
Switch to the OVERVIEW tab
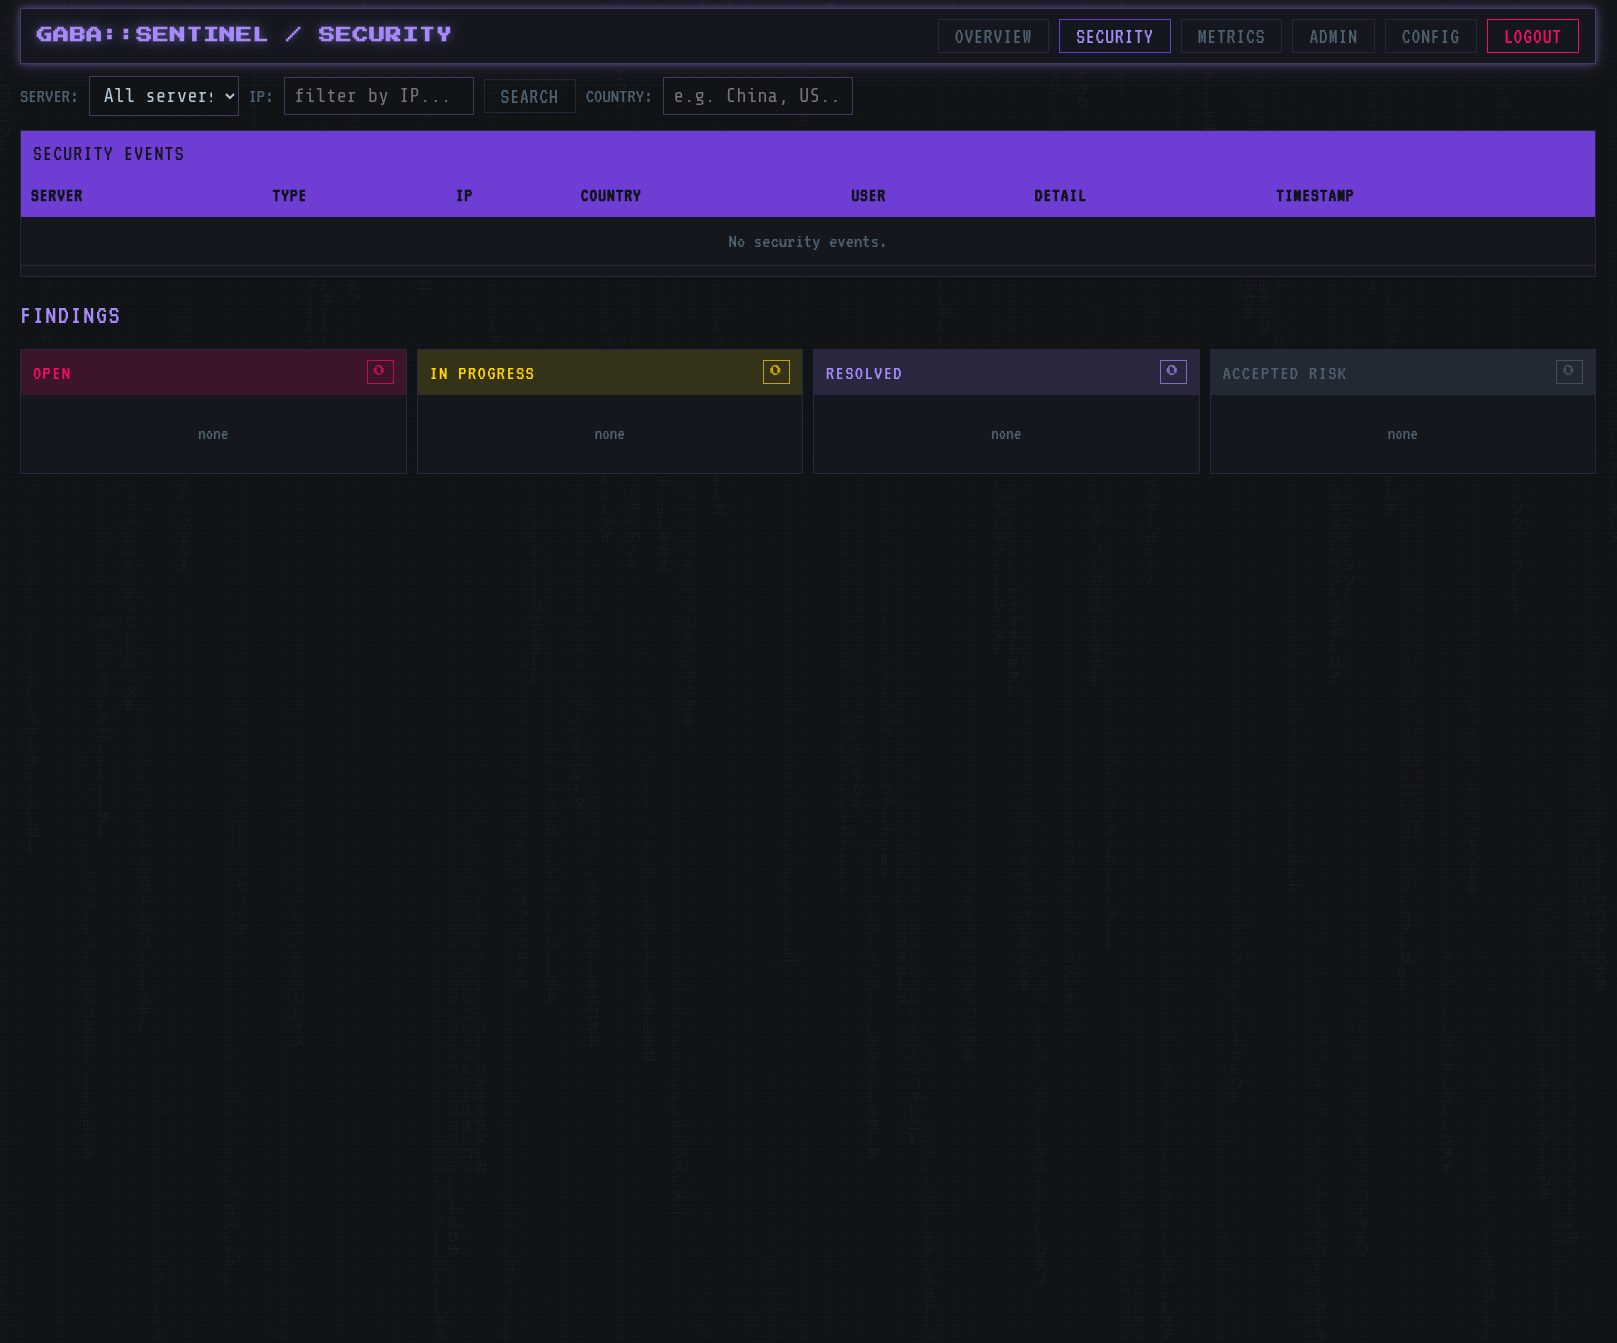[x=992, y=36]
